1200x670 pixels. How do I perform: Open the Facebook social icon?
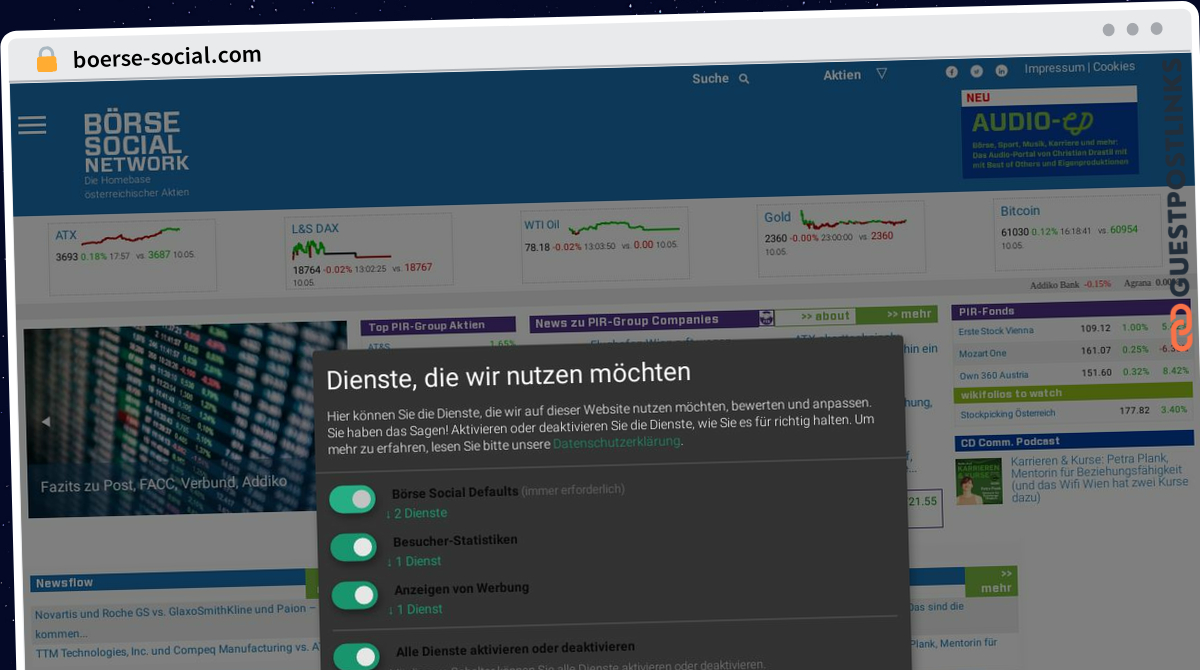click(x=952, y=71)
